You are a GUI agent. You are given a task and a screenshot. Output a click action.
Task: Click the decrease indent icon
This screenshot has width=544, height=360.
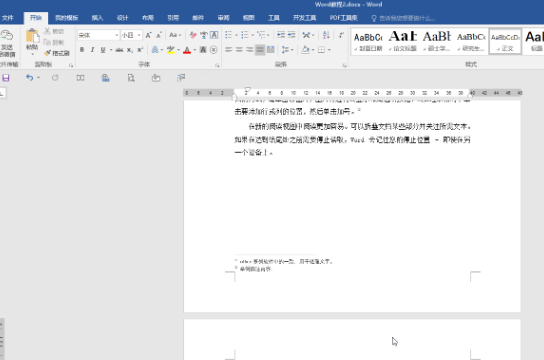coord(281,35)
